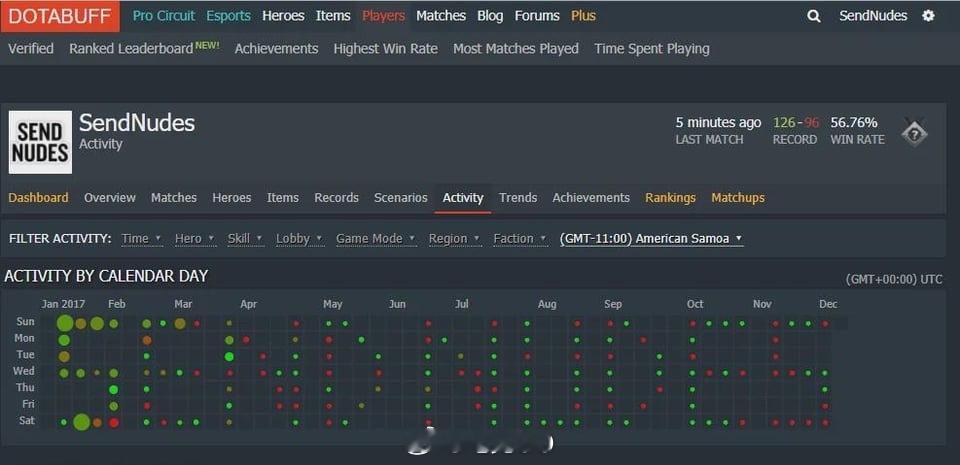Switch to the profile Items tab
The height and width of the screenshot is (465, 960).
[283, 198]
